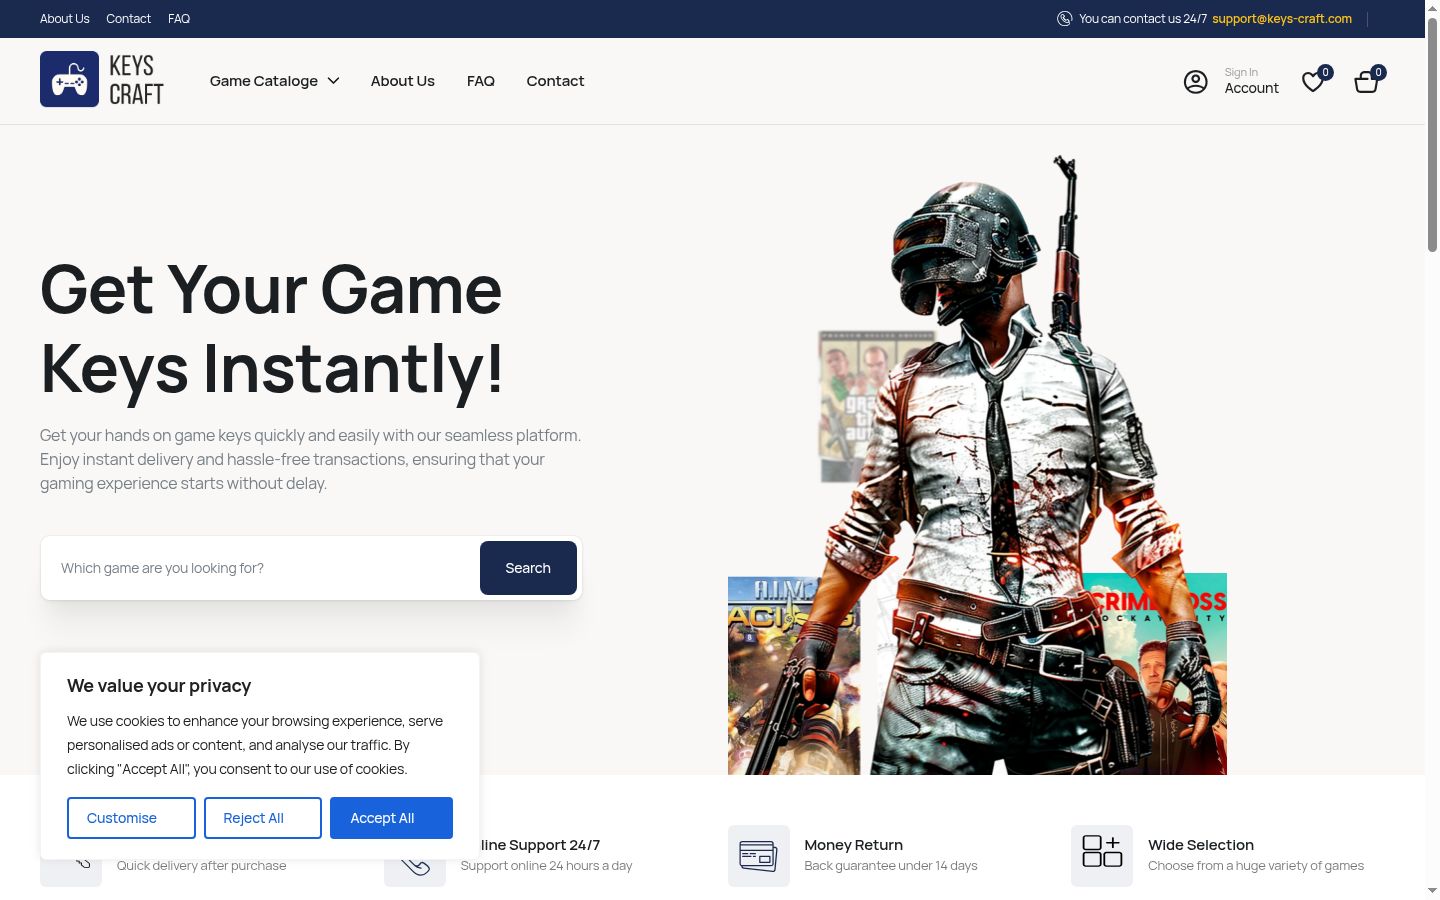Focus the game search input field
Screen dimensions: 1440x900
pyautogui.click(x=262, y=568)
